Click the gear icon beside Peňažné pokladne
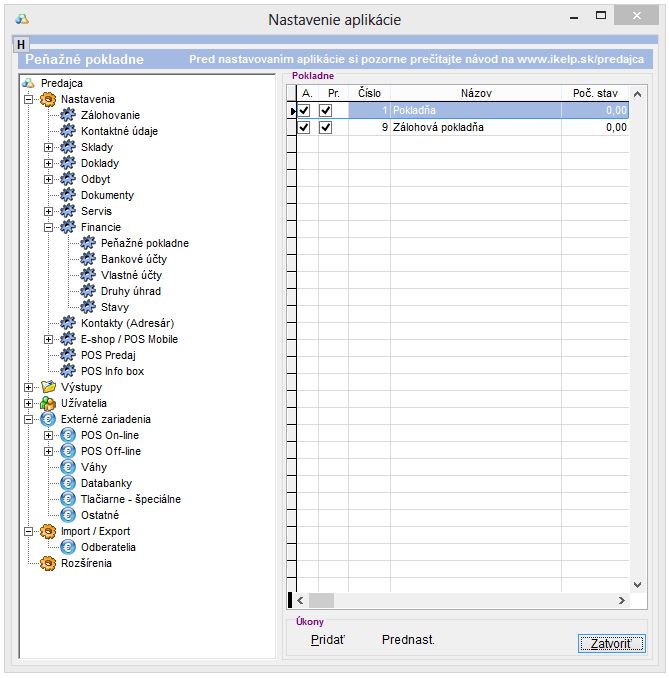669x678 pixels. click(x=88, y=243)
